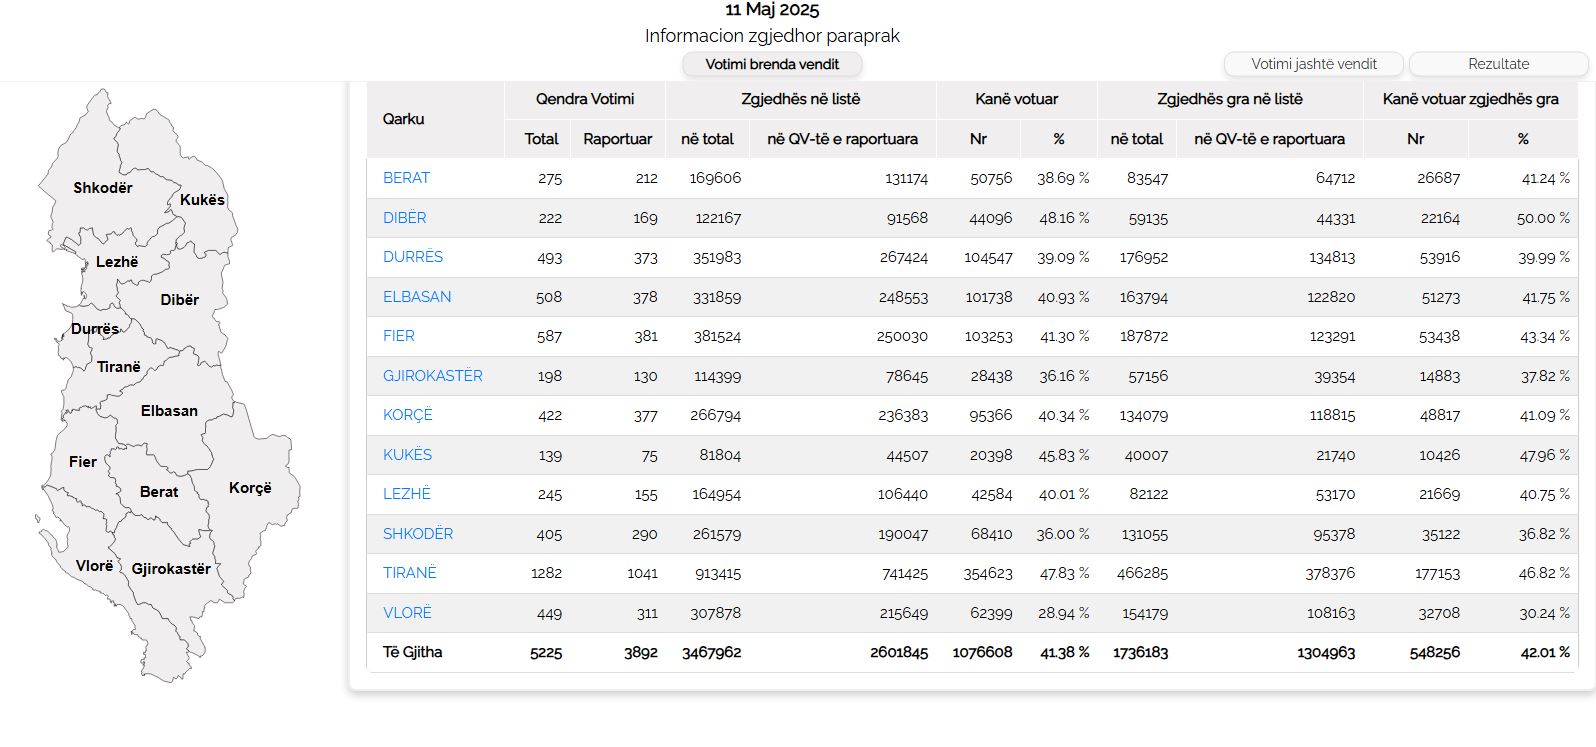Open the DIBËR county link
1596x747 pixels.
pyautogui.click(x=404, y=218)
